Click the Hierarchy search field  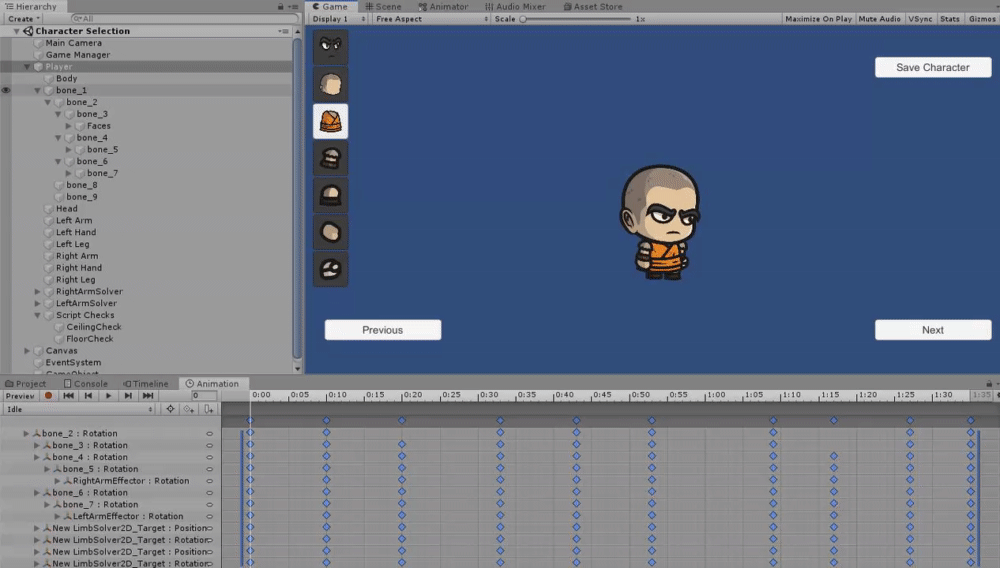point(185,18)
